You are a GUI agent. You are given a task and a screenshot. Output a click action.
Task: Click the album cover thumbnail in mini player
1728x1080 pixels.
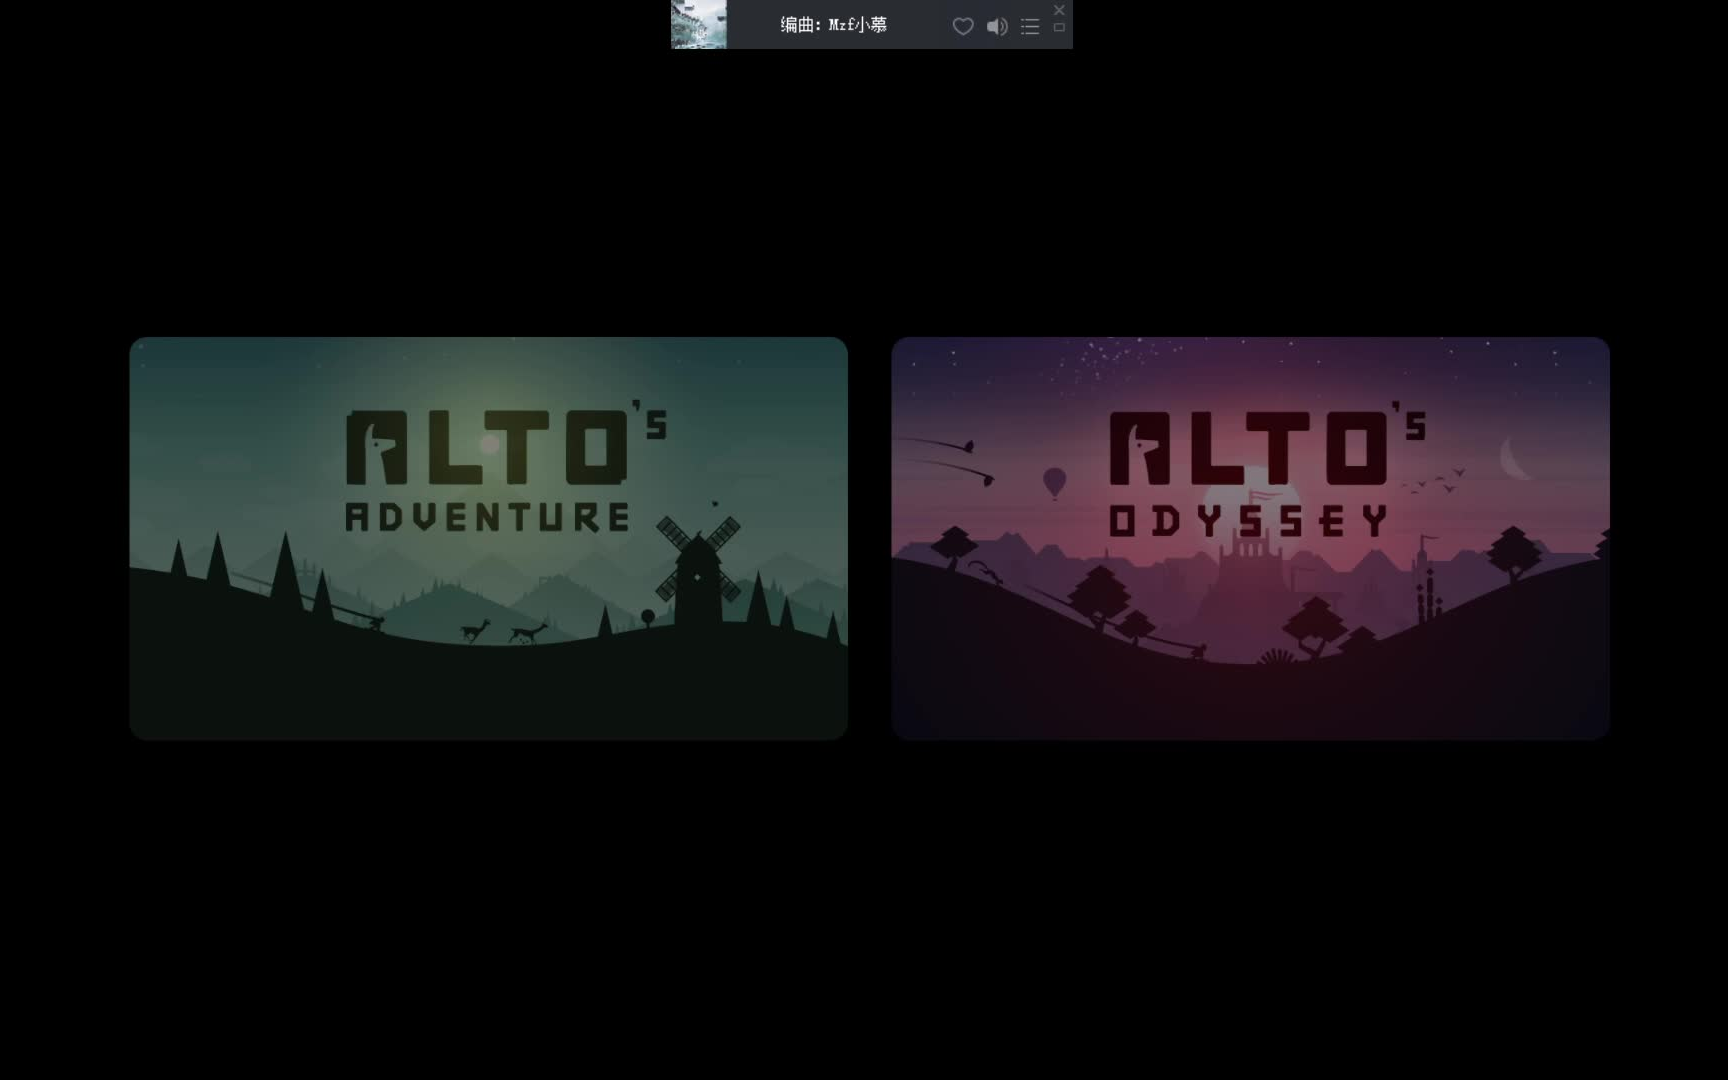coord(699,24)
